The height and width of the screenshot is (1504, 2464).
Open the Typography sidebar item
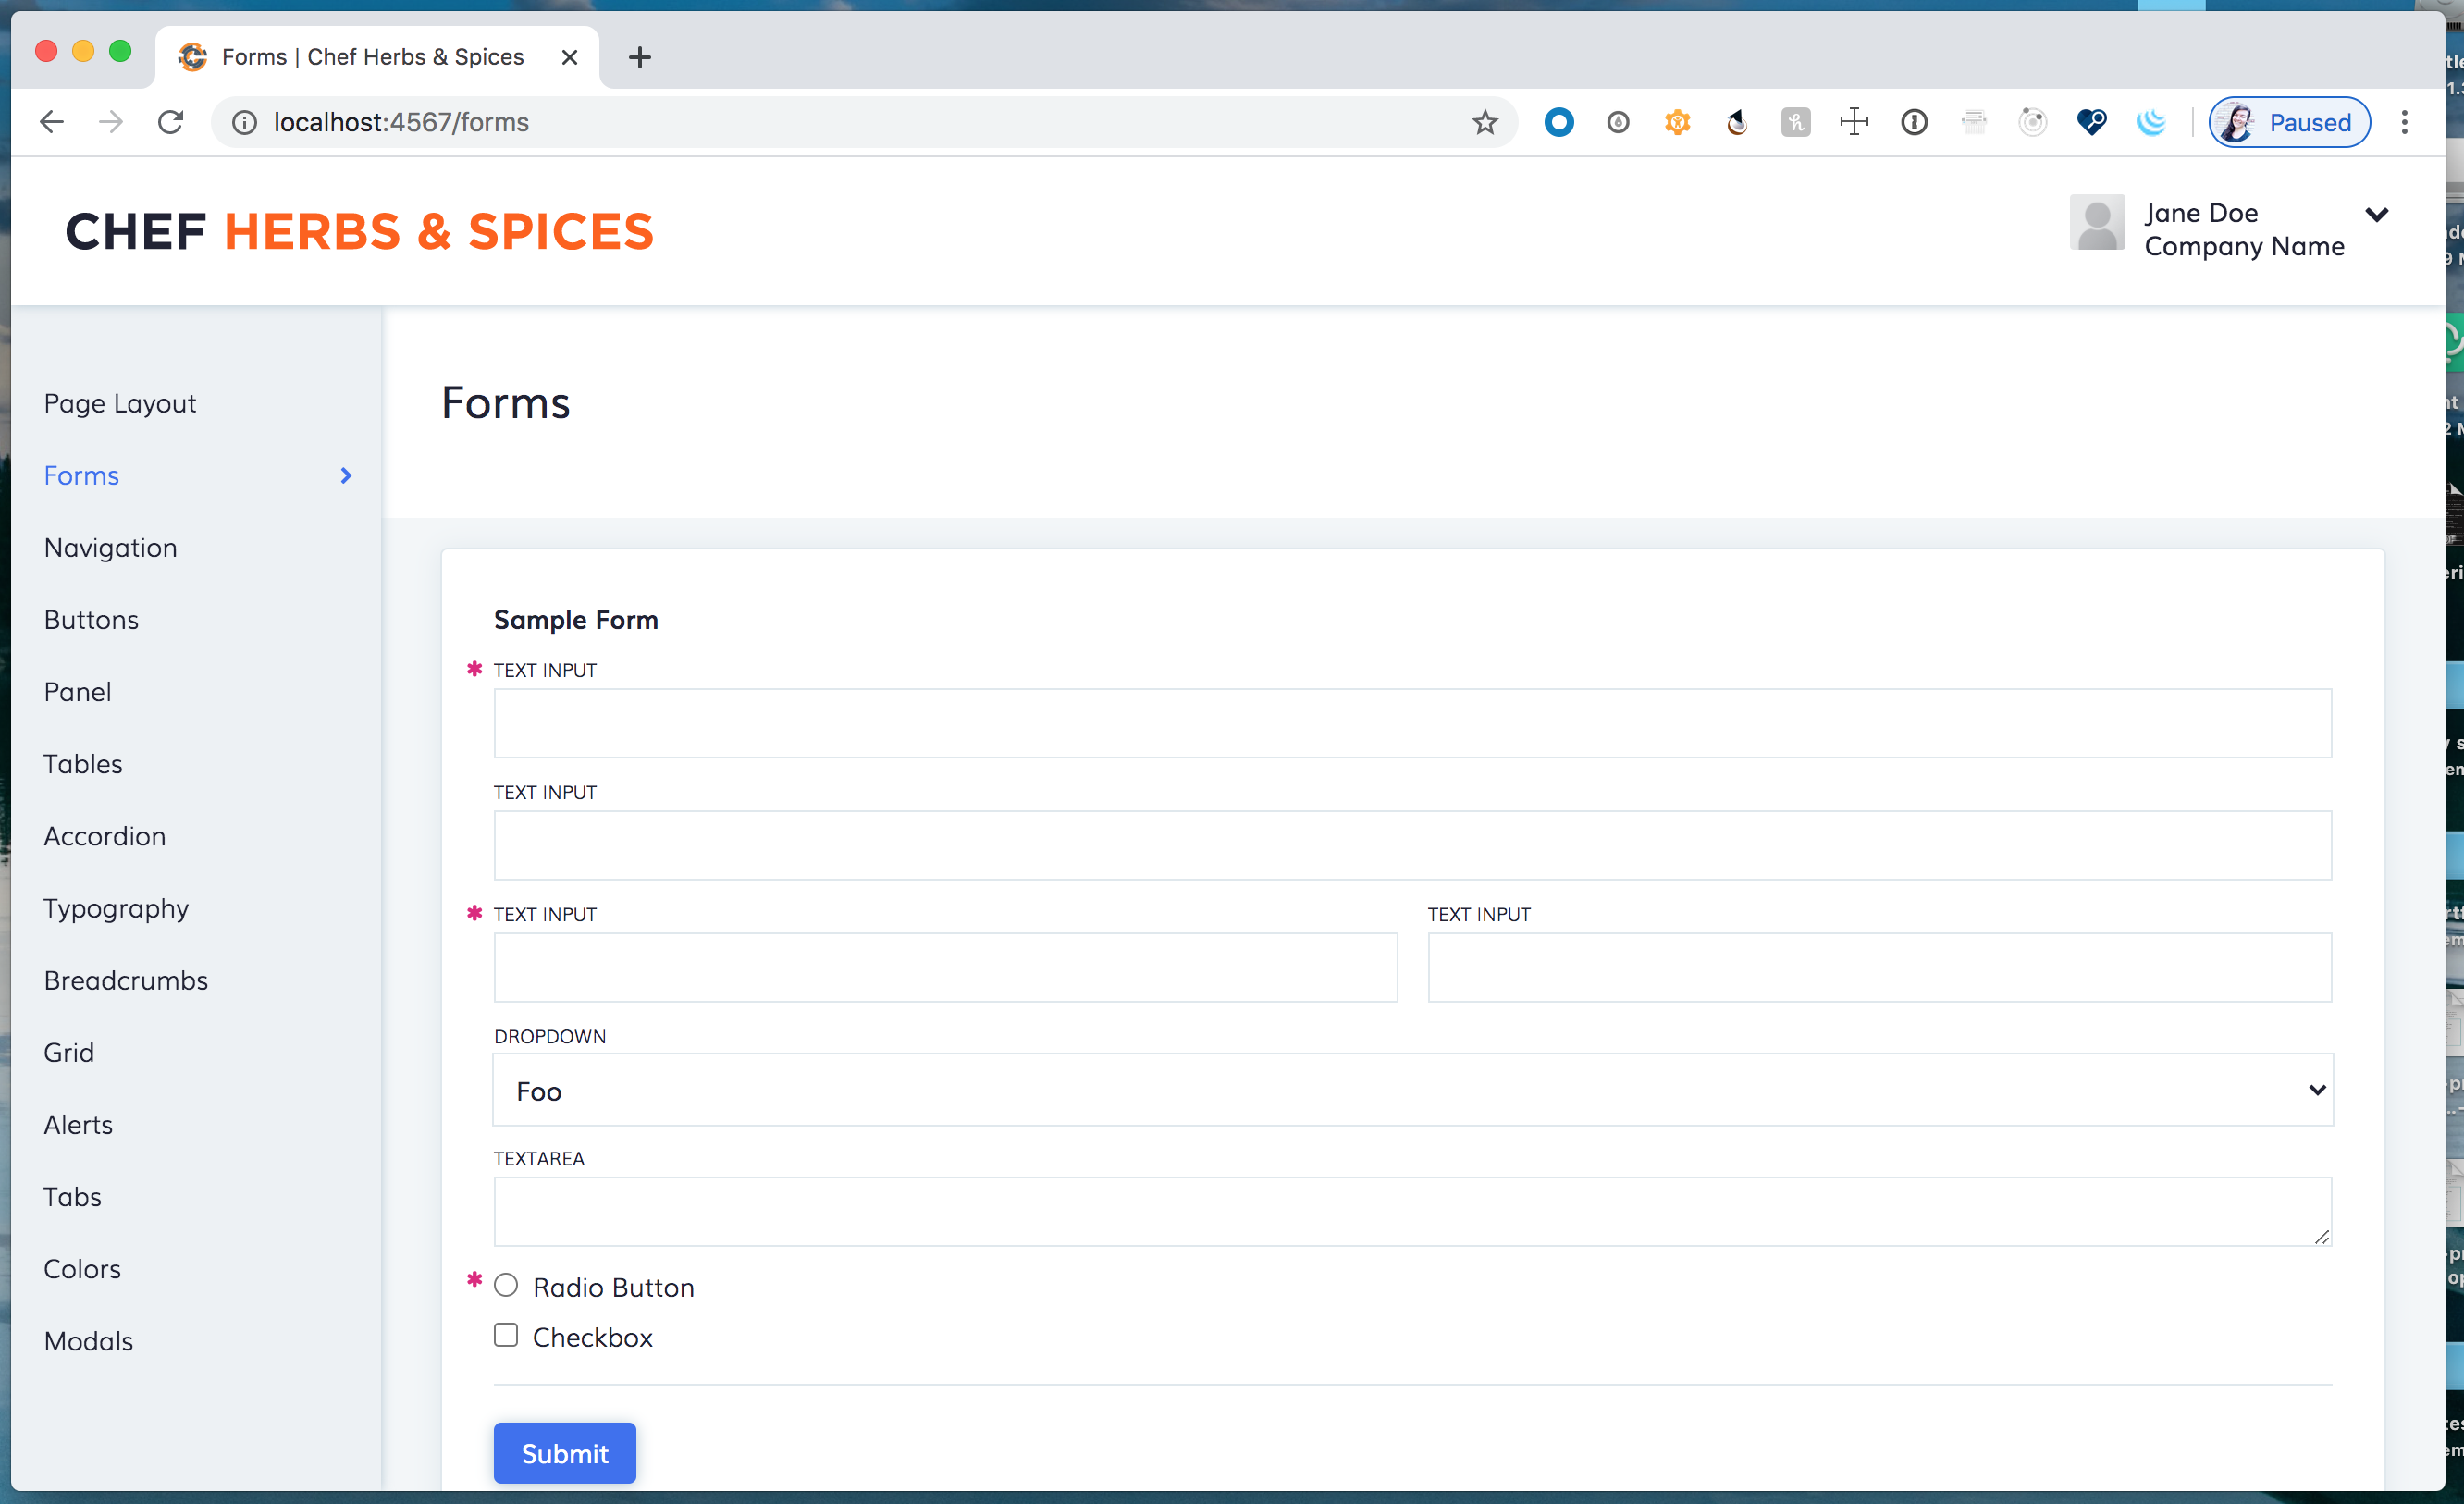116,908
